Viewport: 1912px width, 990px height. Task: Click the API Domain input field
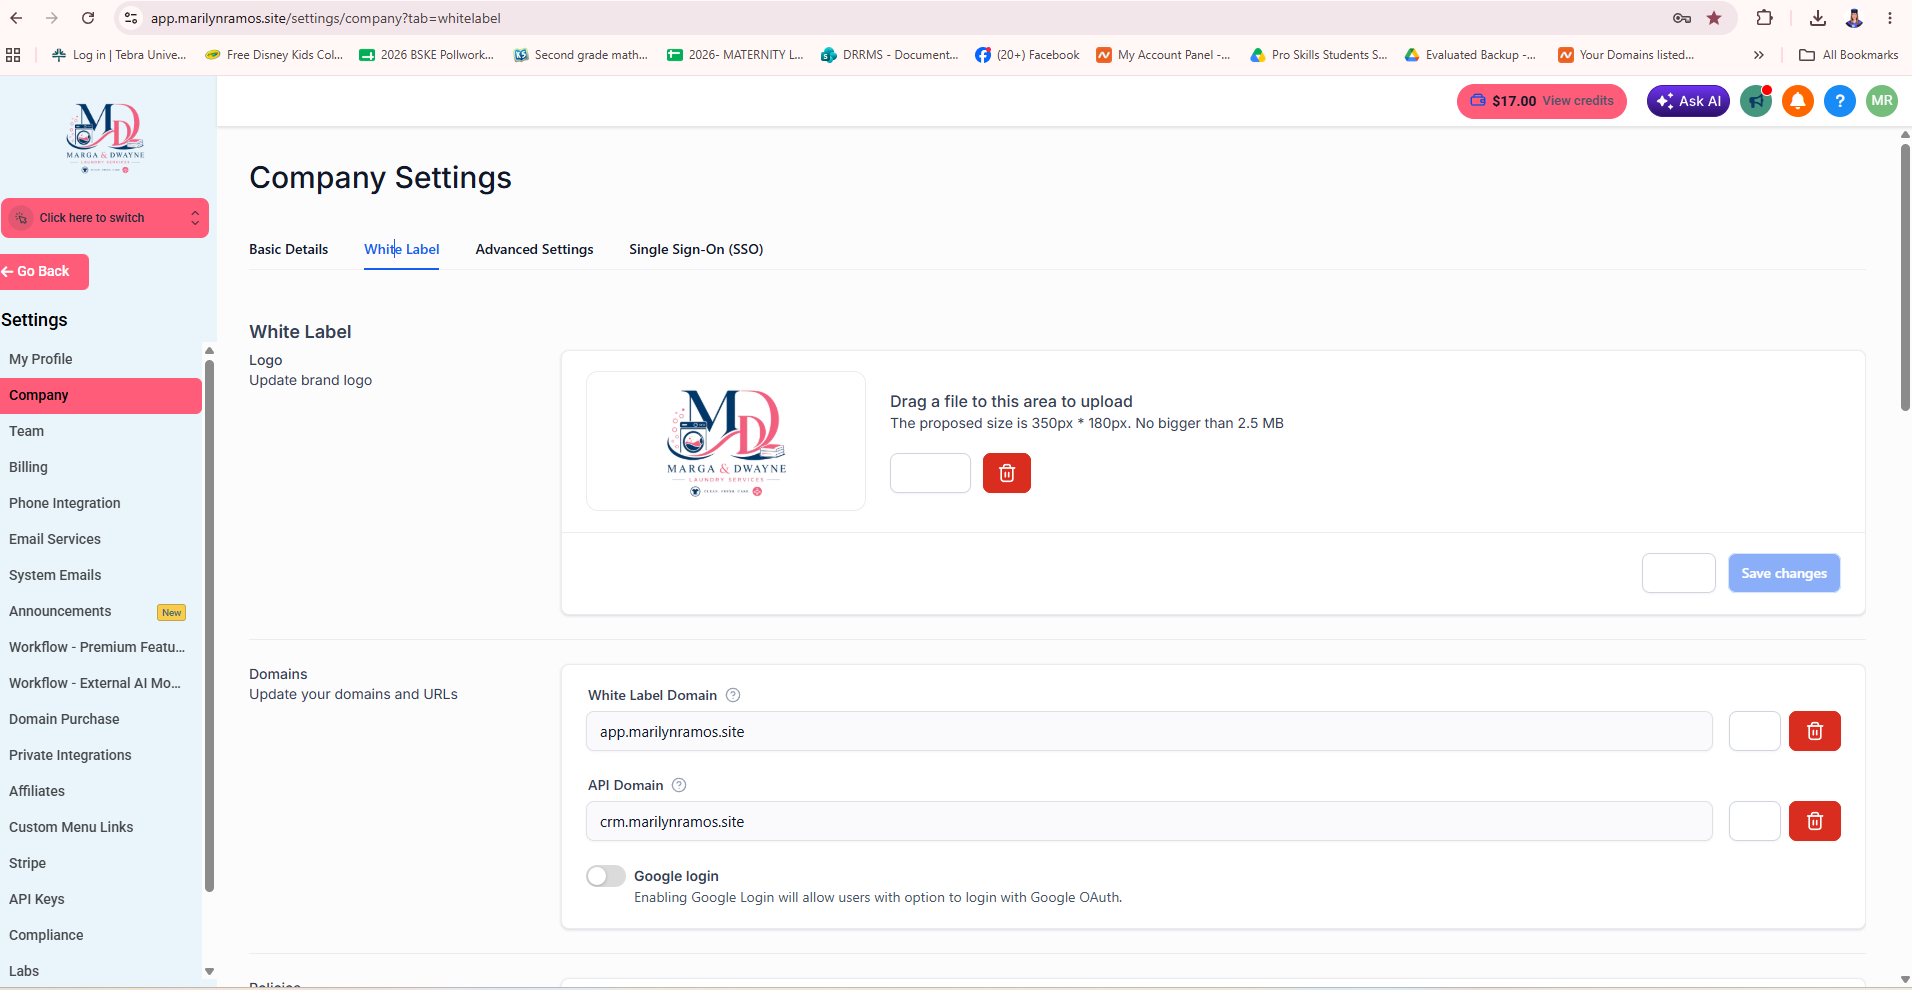tap(1149, 821)
